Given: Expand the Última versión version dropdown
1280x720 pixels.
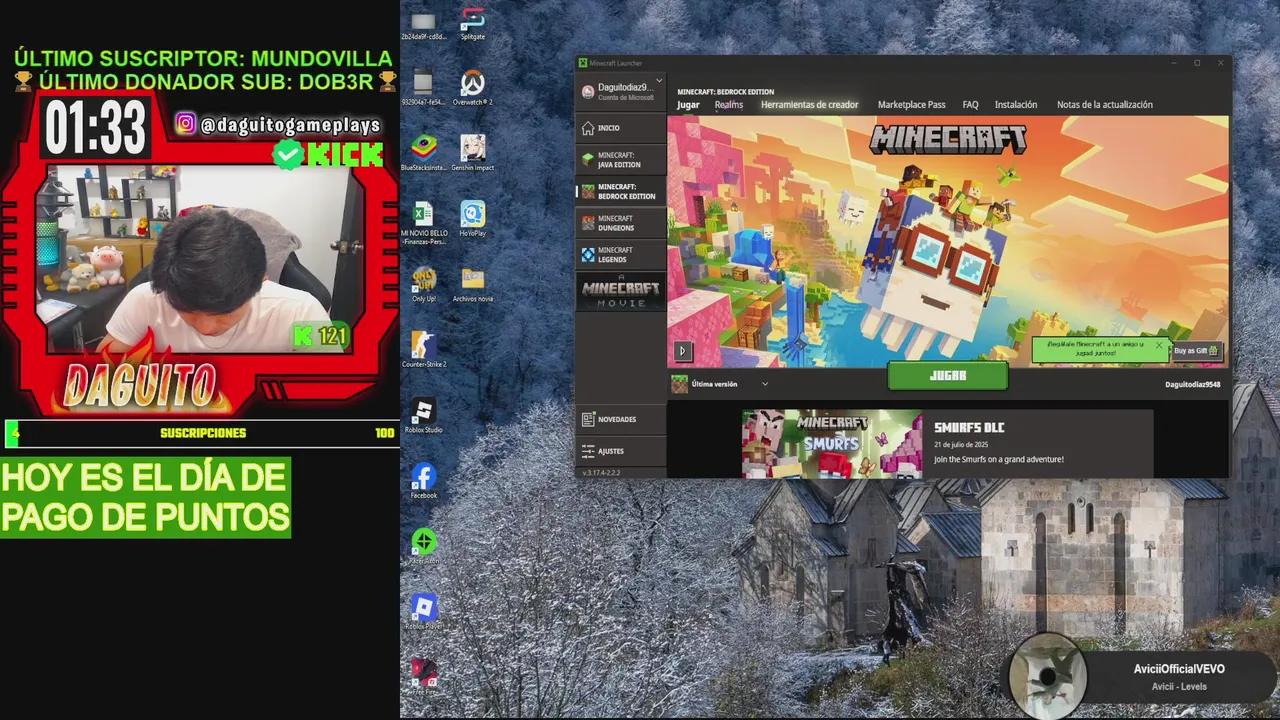Looking at the screenshot, I should pos(720,384).
